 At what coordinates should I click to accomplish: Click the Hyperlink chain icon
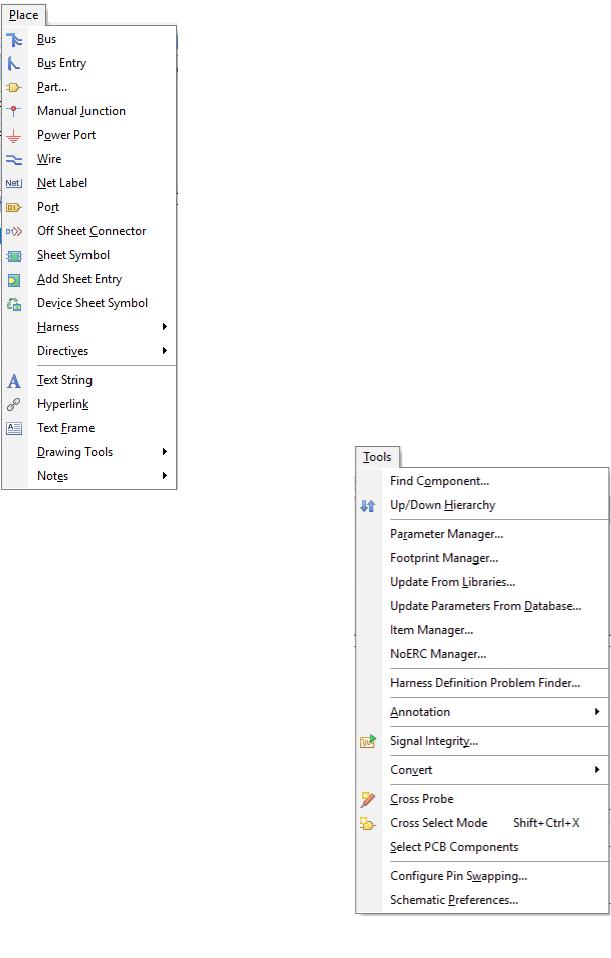coord(14,404)
